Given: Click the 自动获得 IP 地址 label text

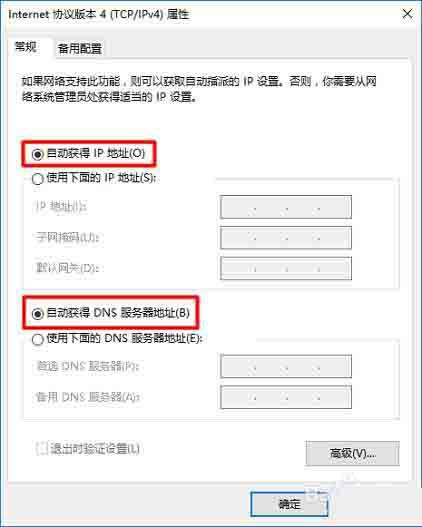Looking at the screenshot, I should (x=96, y=154).
